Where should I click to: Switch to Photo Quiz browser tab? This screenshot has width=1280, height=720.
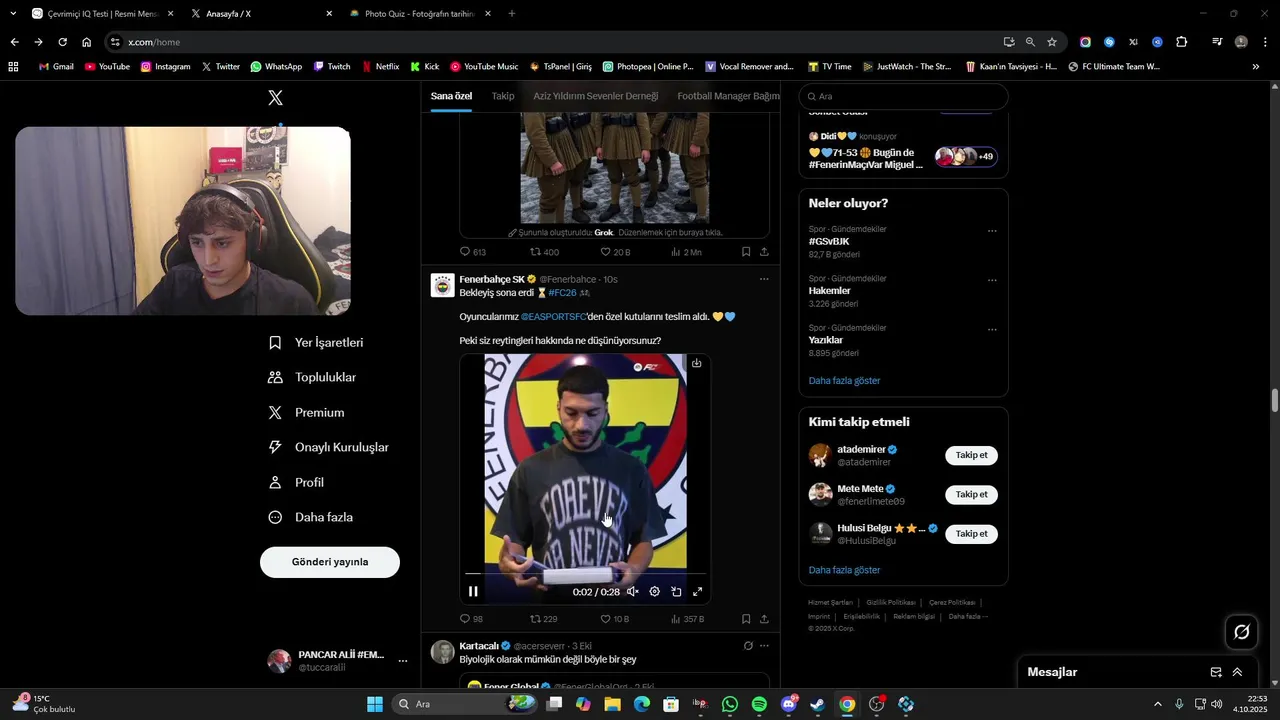[419, 14]
